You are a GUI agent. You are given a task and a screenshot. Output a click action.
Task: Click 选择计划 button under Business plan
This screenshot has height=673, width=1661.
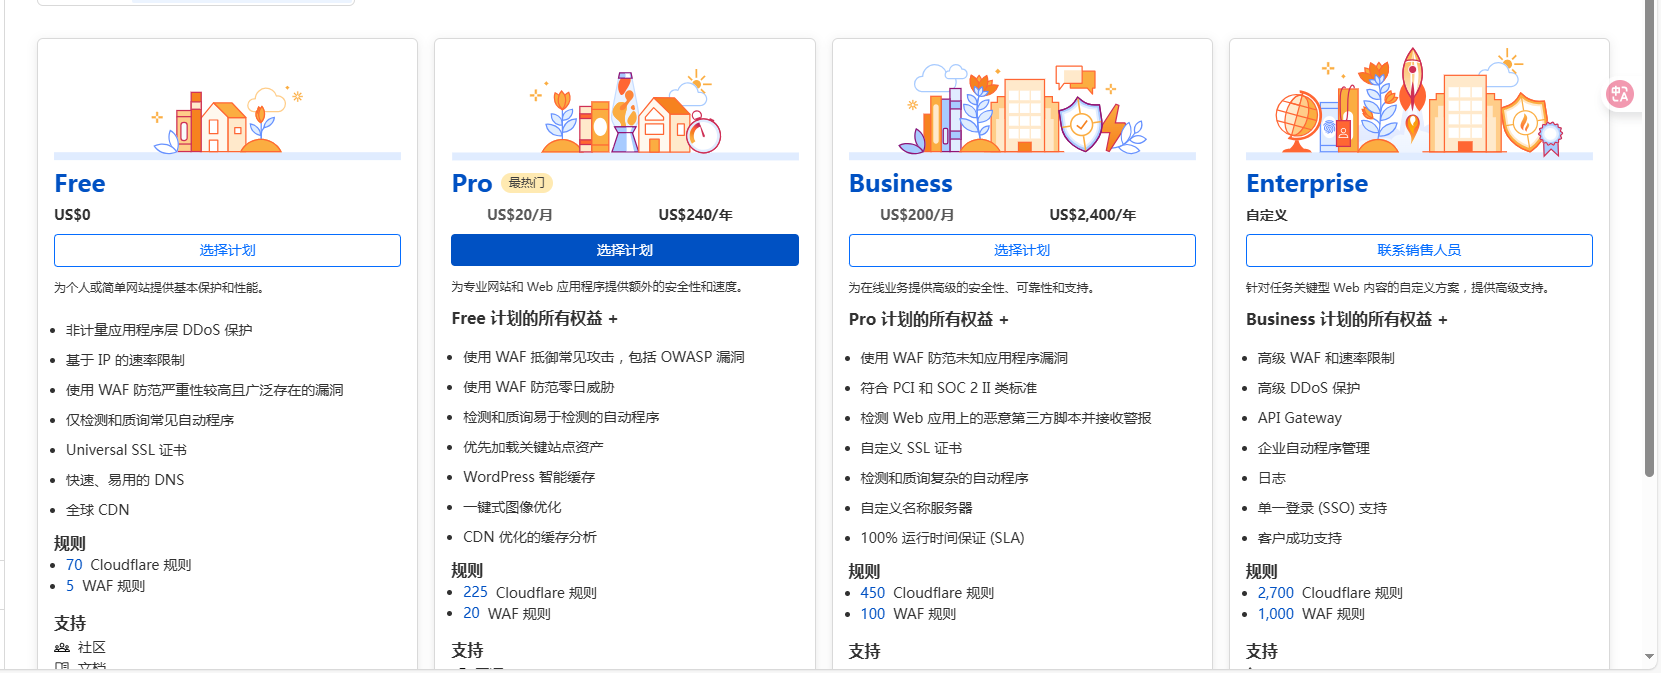click(x=1022, y=250)
